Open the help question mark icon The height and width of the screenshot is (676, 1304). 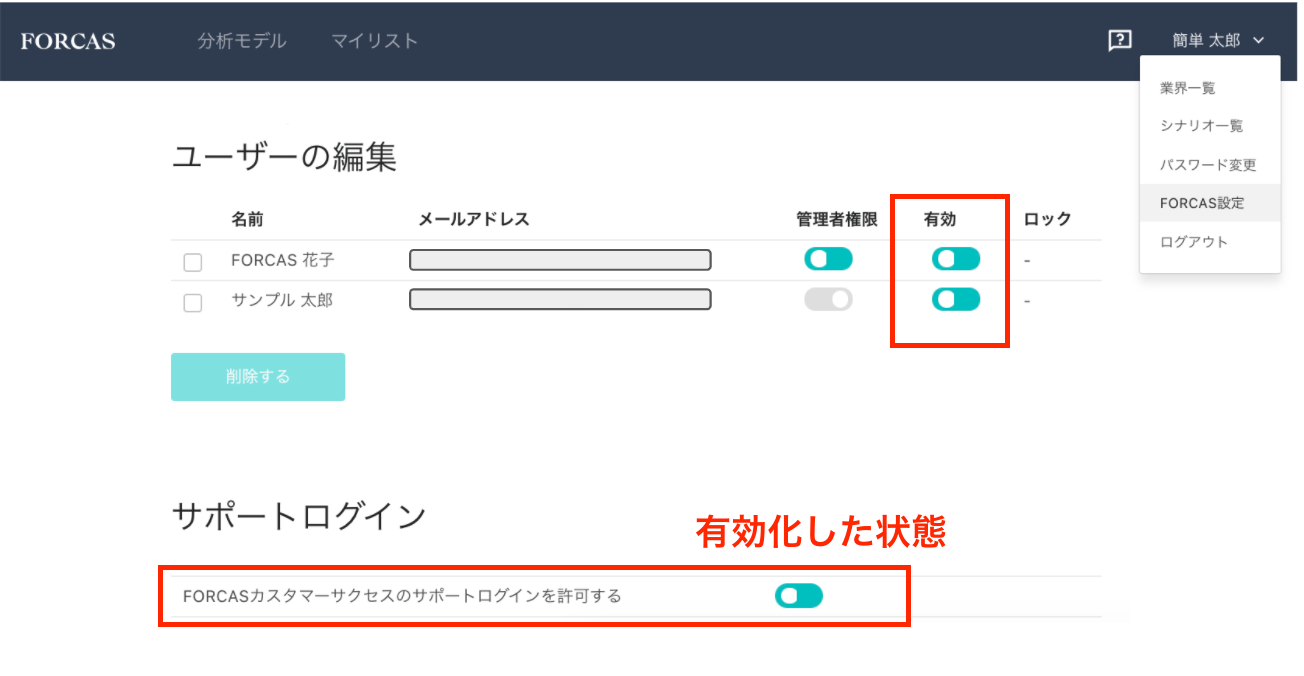tap(1119, 40)
